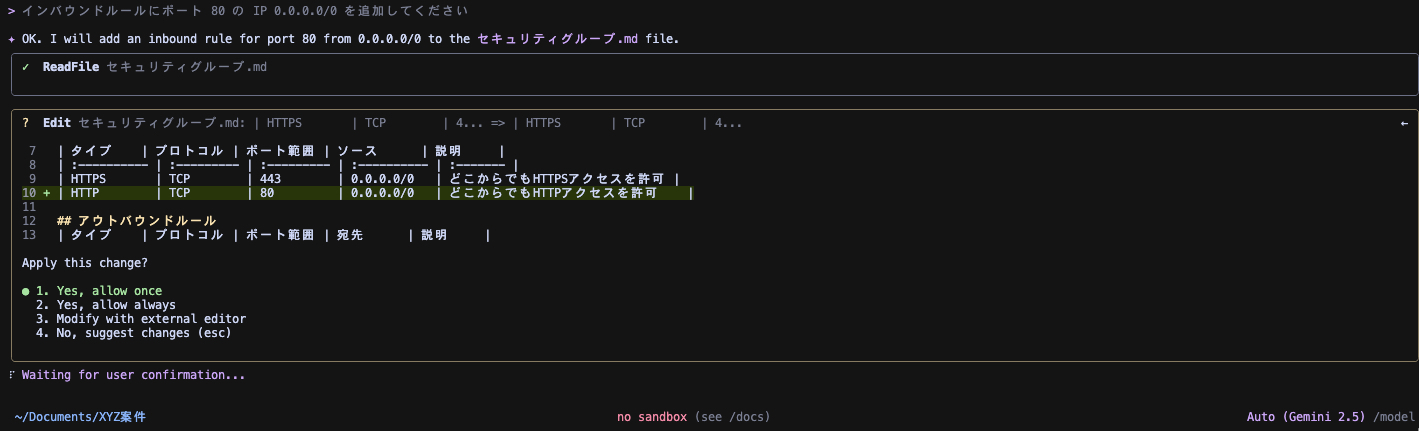Click the sparkle icon before the OK response
This screenshot has width=1419, height=431.
tap(11, 39)
